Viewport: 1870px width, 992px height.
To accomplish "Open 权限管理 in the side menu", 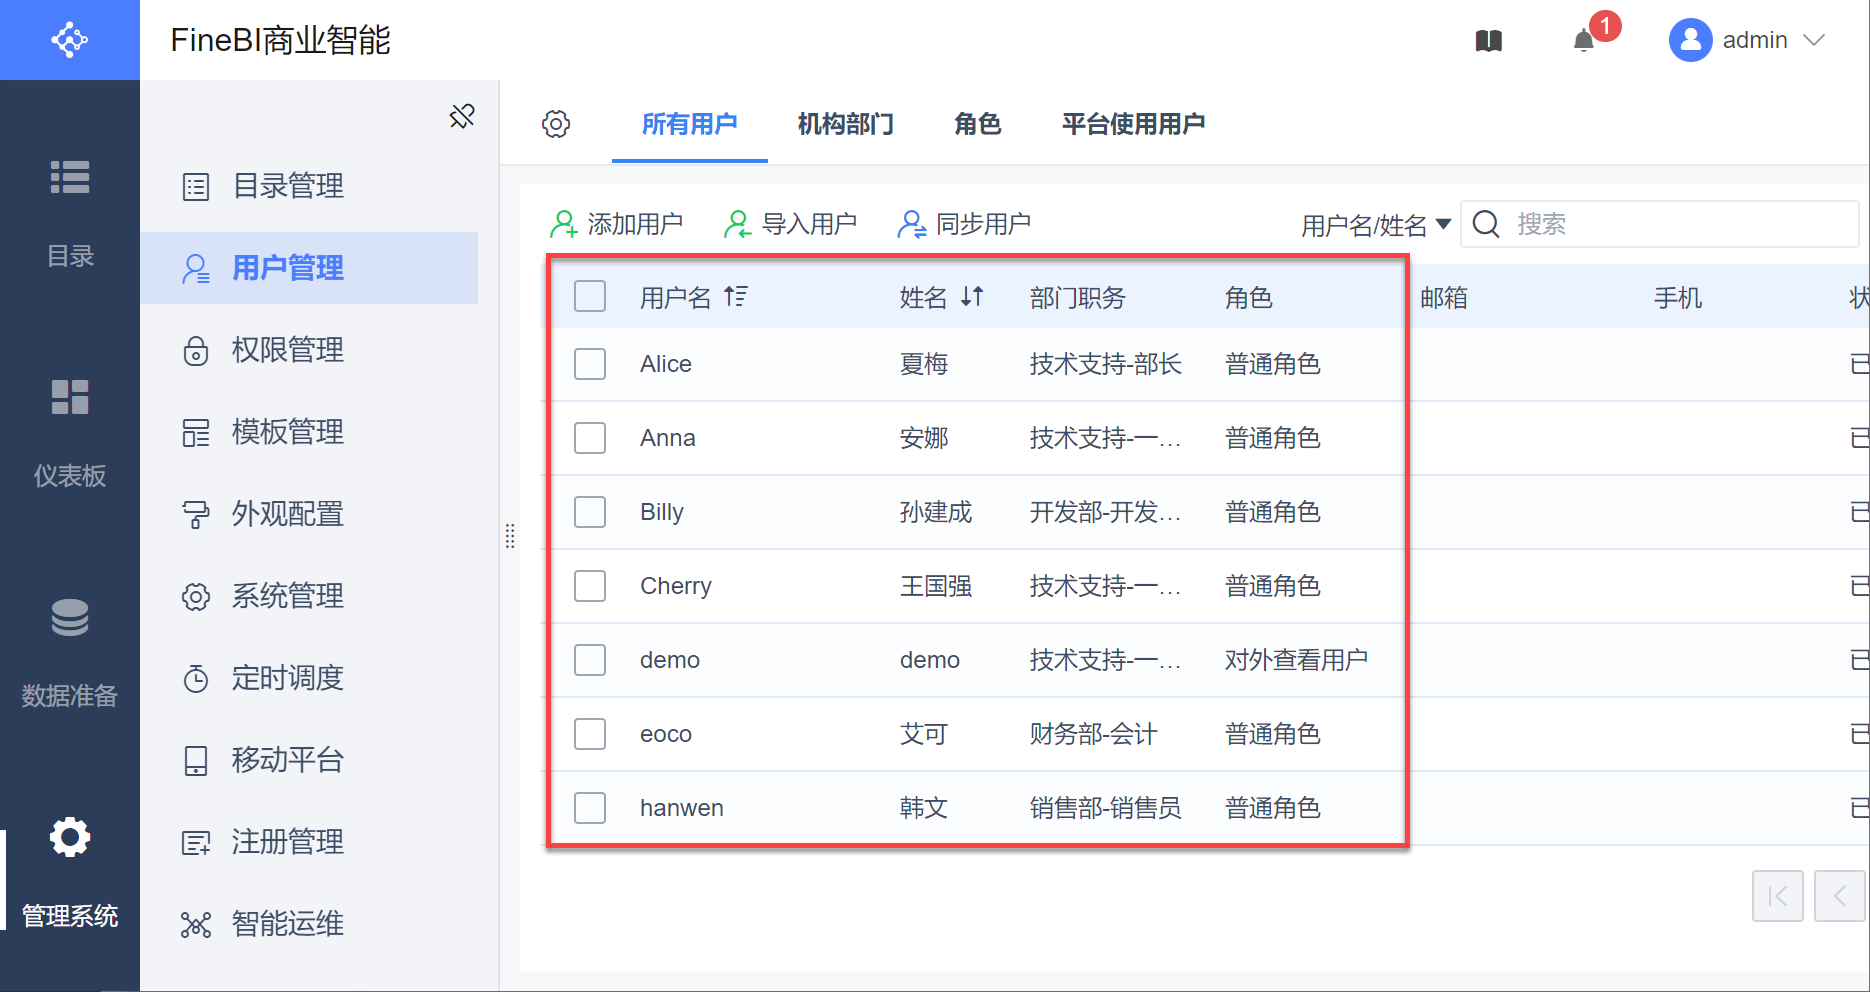I will pos(287,350).
